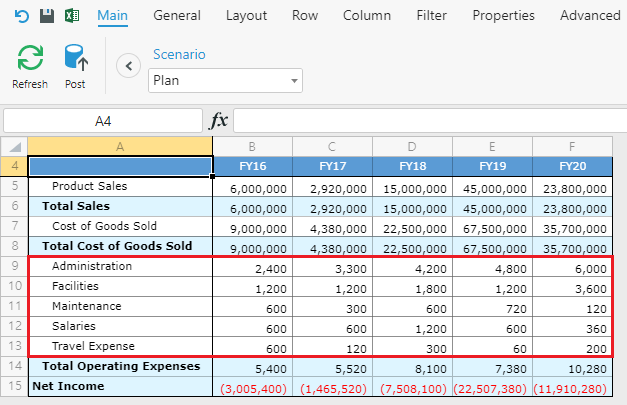This screenshot has height=405, width=627.
Task: Click Net Income FY16 value (3,005,400)
Action: (252, 387)
